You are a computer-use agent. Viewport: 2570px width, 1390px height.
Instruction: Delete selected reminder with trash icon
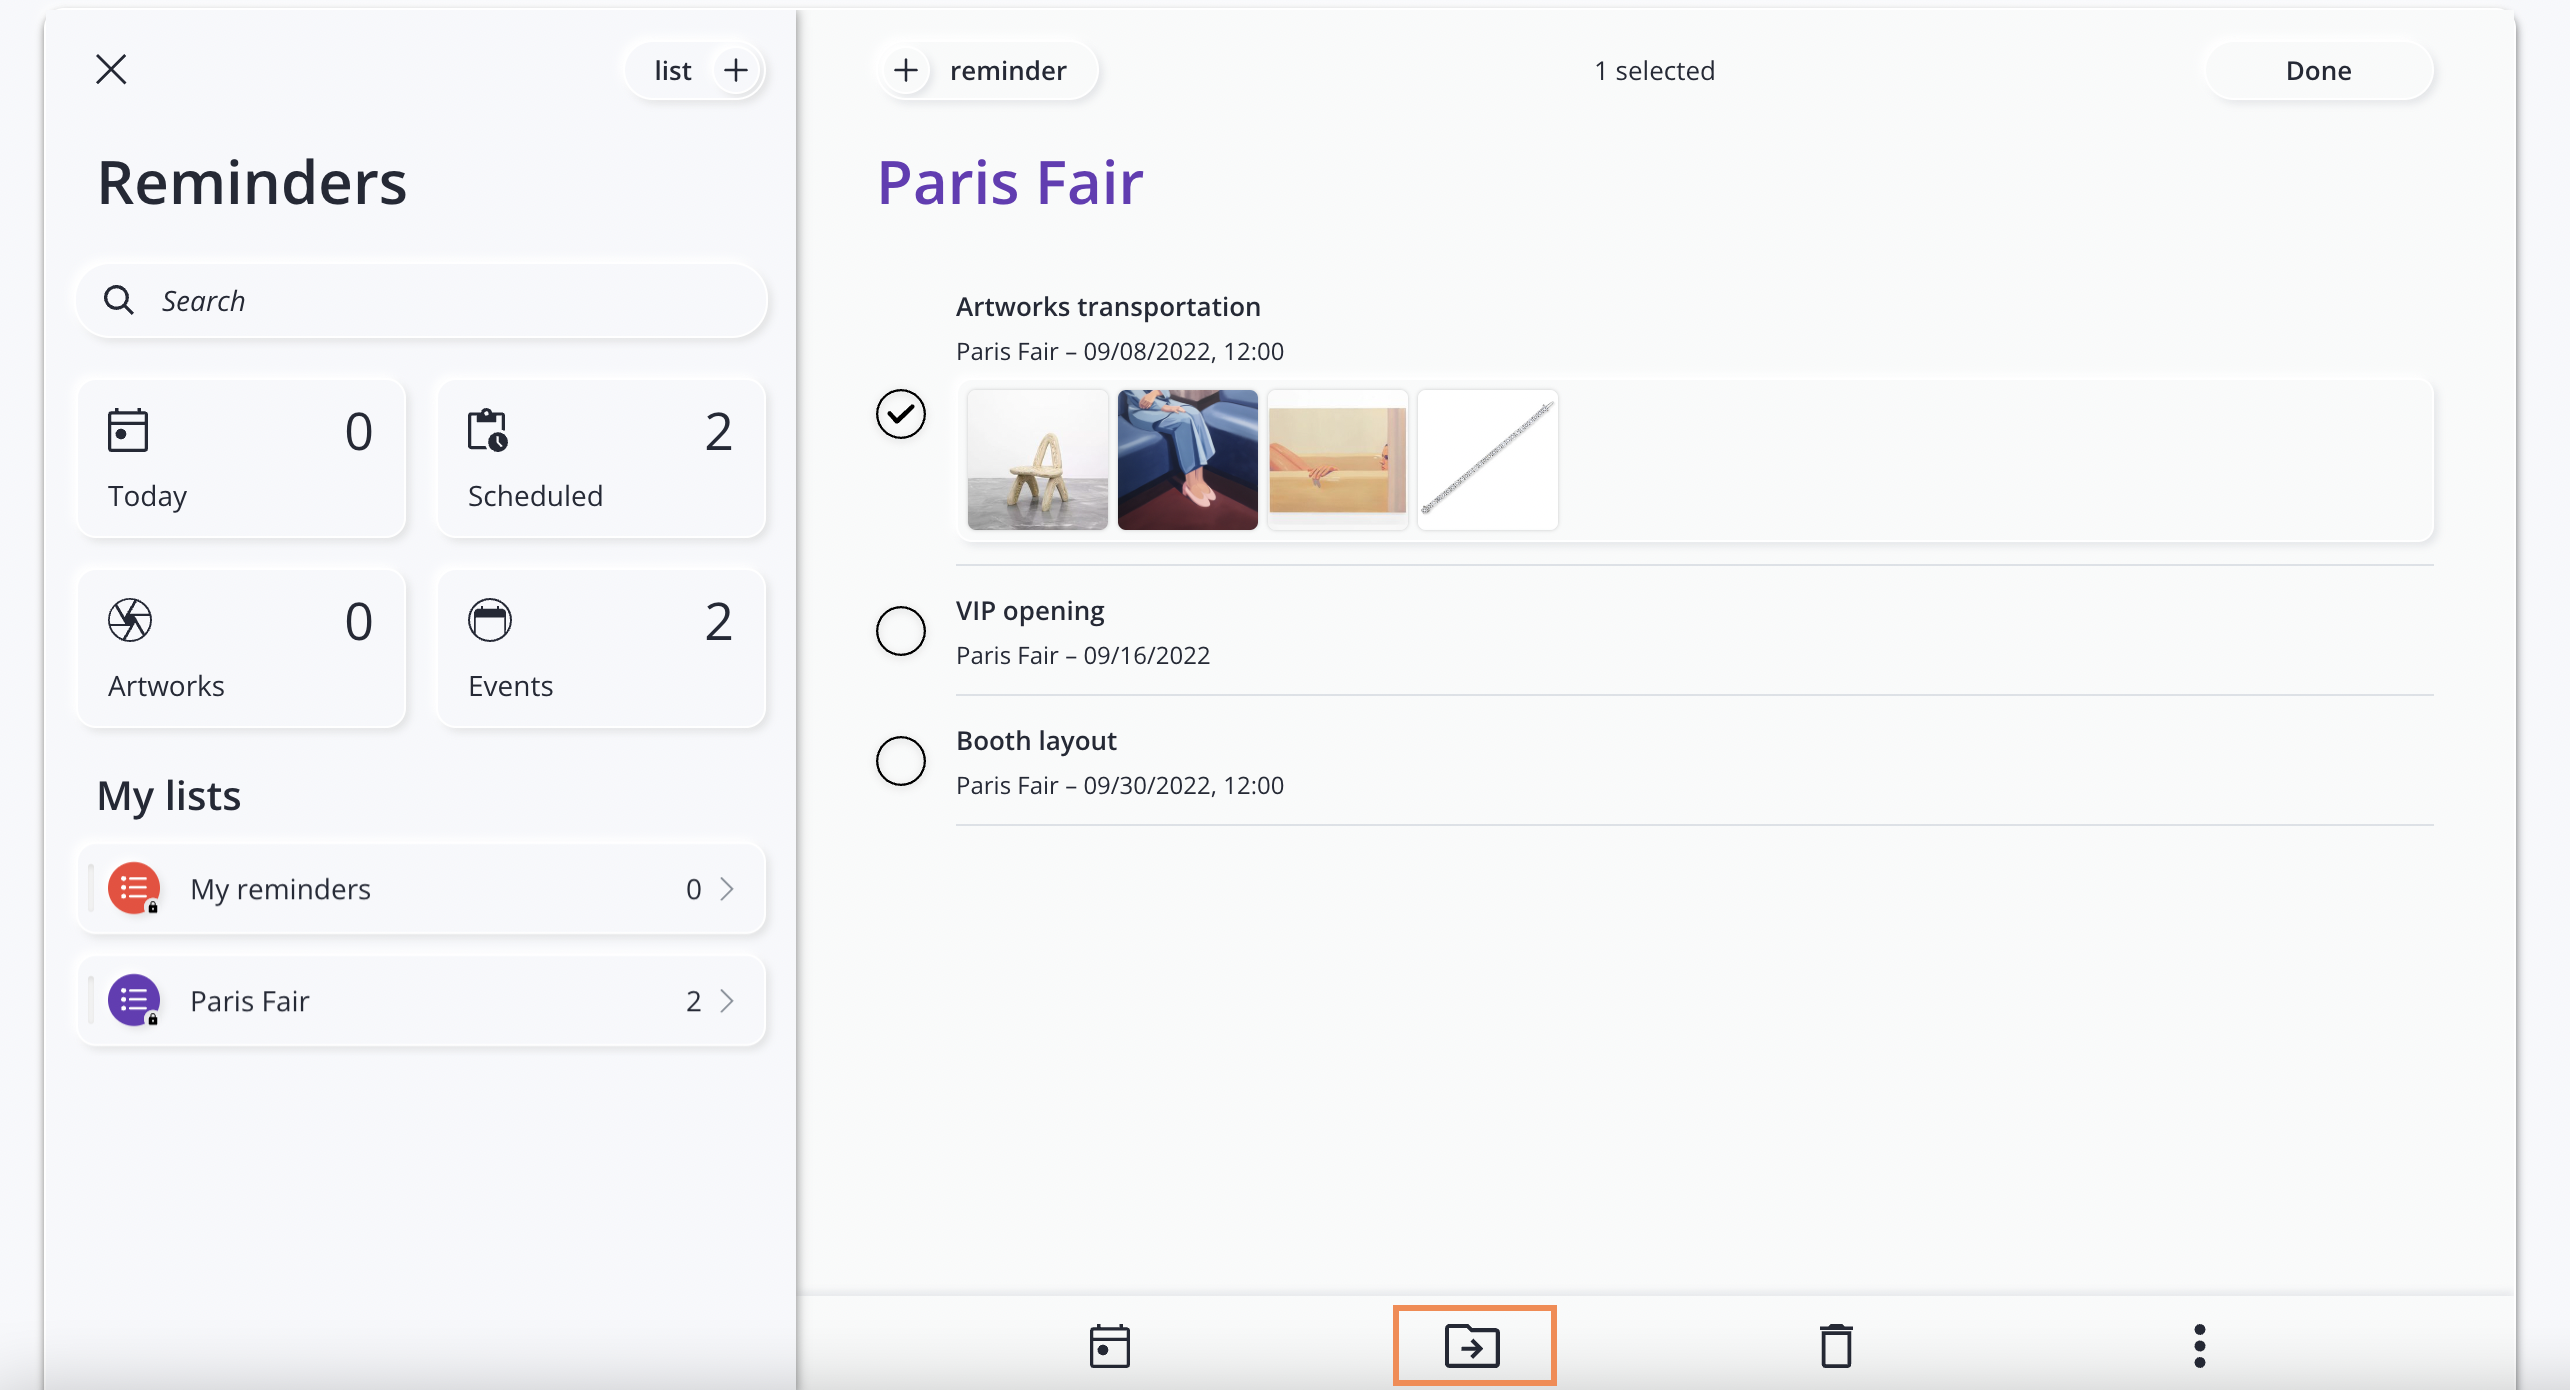(1836, 1346)
